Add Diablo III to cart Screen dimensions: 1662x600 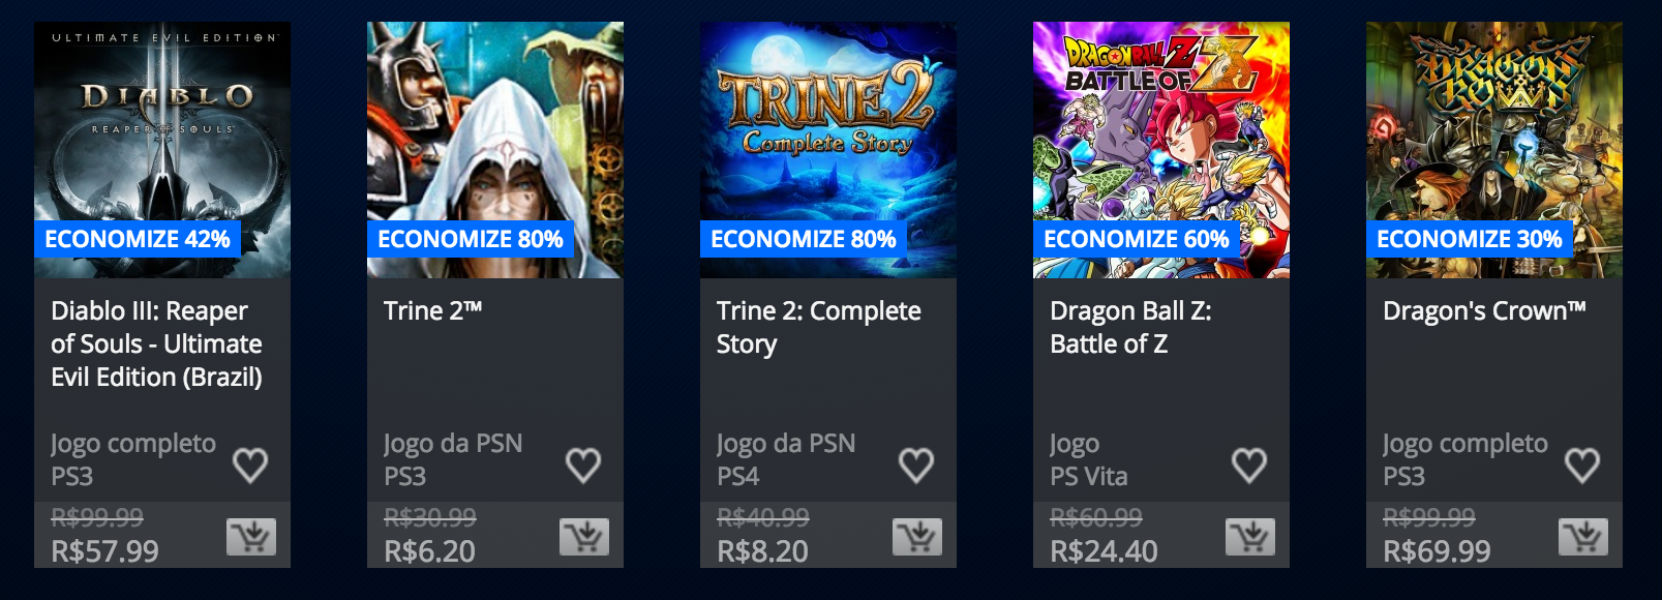251,537
